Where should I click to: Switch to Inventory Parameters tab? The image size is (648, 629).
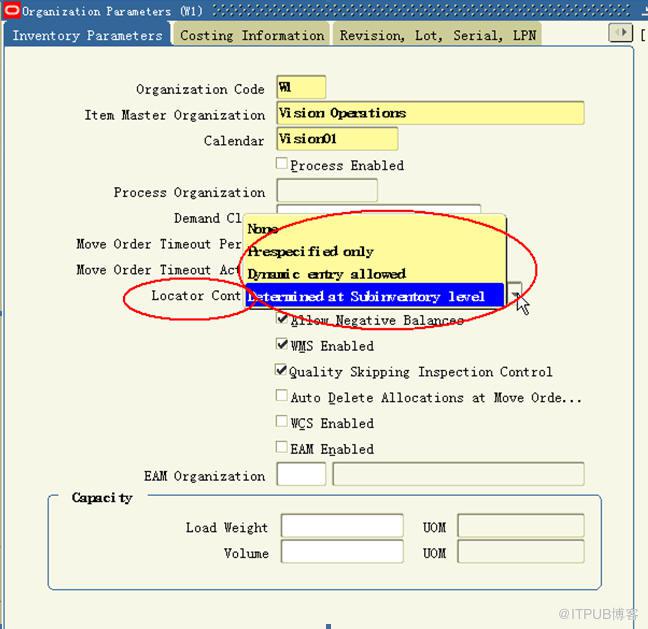pyautogui.click(x=87, y=35)
